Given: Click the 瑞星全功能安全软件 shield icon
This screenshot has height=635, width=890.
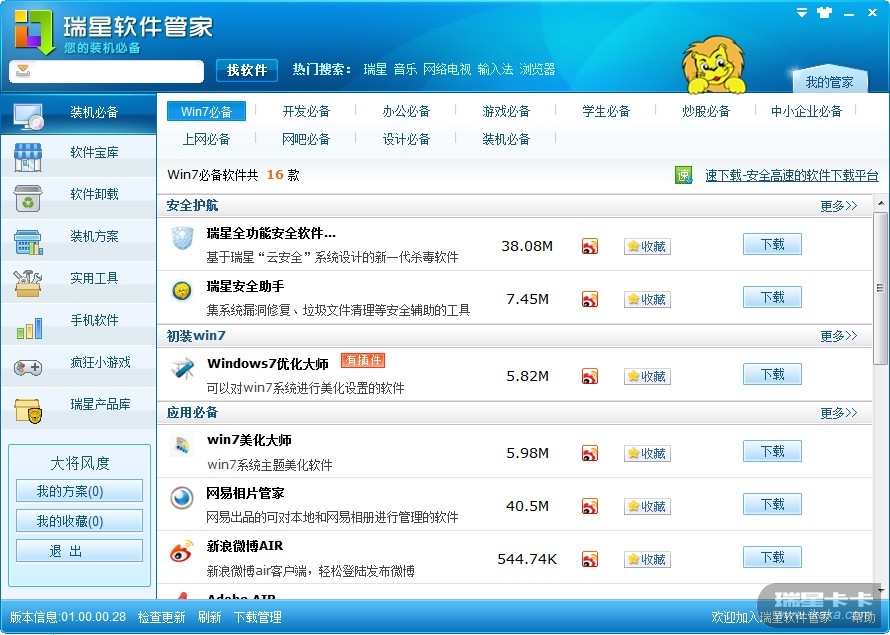Looking at the screenshot, I should click(x=183, y=238).
